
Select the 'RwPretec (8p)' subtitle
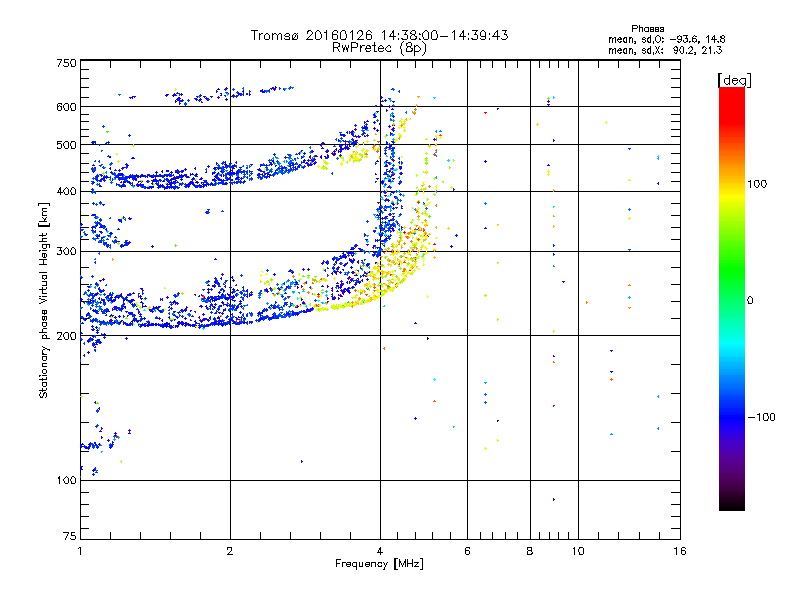tap(379, 48)
